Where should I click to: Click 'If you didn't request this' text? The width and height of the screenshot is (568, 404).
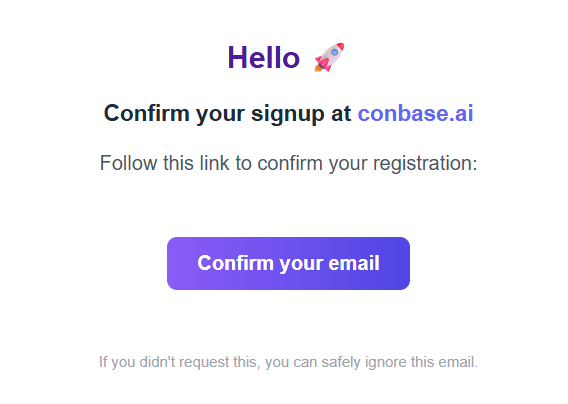pyautogui.click(x=179, y=362)
